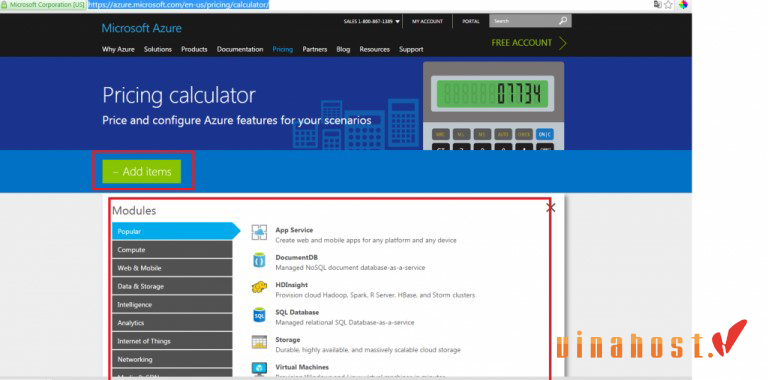This screenshot has height=380, width=768.
Task: Open the Solutions menu
Action: point(158,49)
